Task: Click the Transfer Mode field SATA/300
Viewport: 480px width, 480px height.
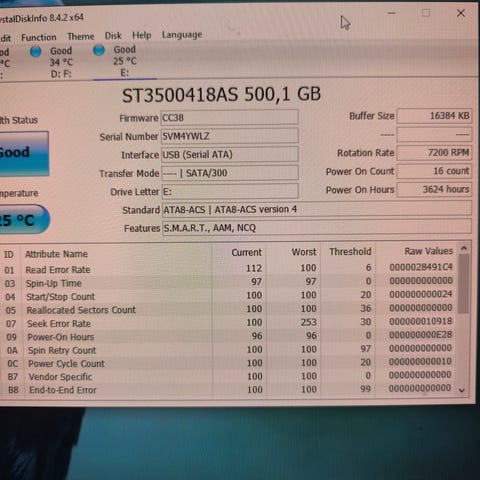Action: [230, 173]
